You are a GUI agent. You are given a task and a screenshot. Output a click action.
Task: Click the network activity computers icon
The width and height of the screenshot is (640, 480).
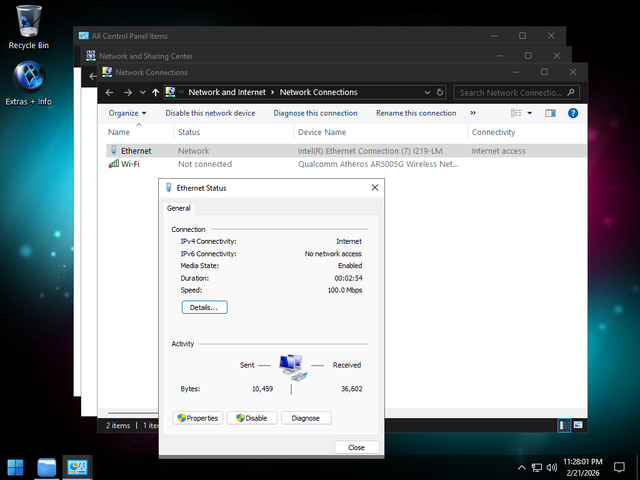click(x=293, y=367)
